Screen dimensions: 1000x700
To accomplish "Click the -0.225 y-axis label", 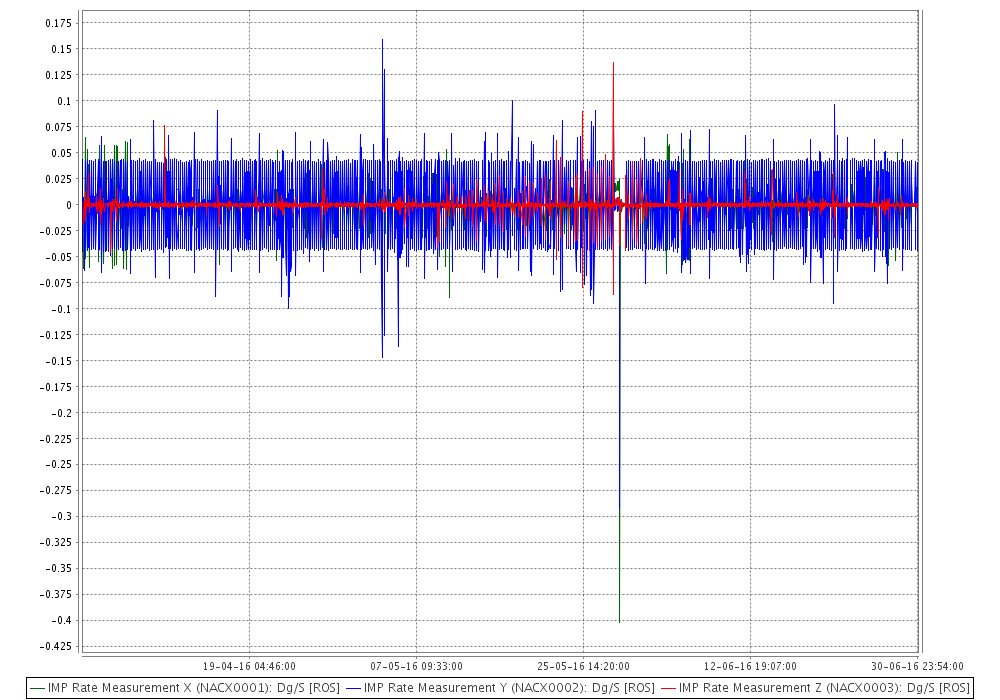I will (x=55, y=439).
